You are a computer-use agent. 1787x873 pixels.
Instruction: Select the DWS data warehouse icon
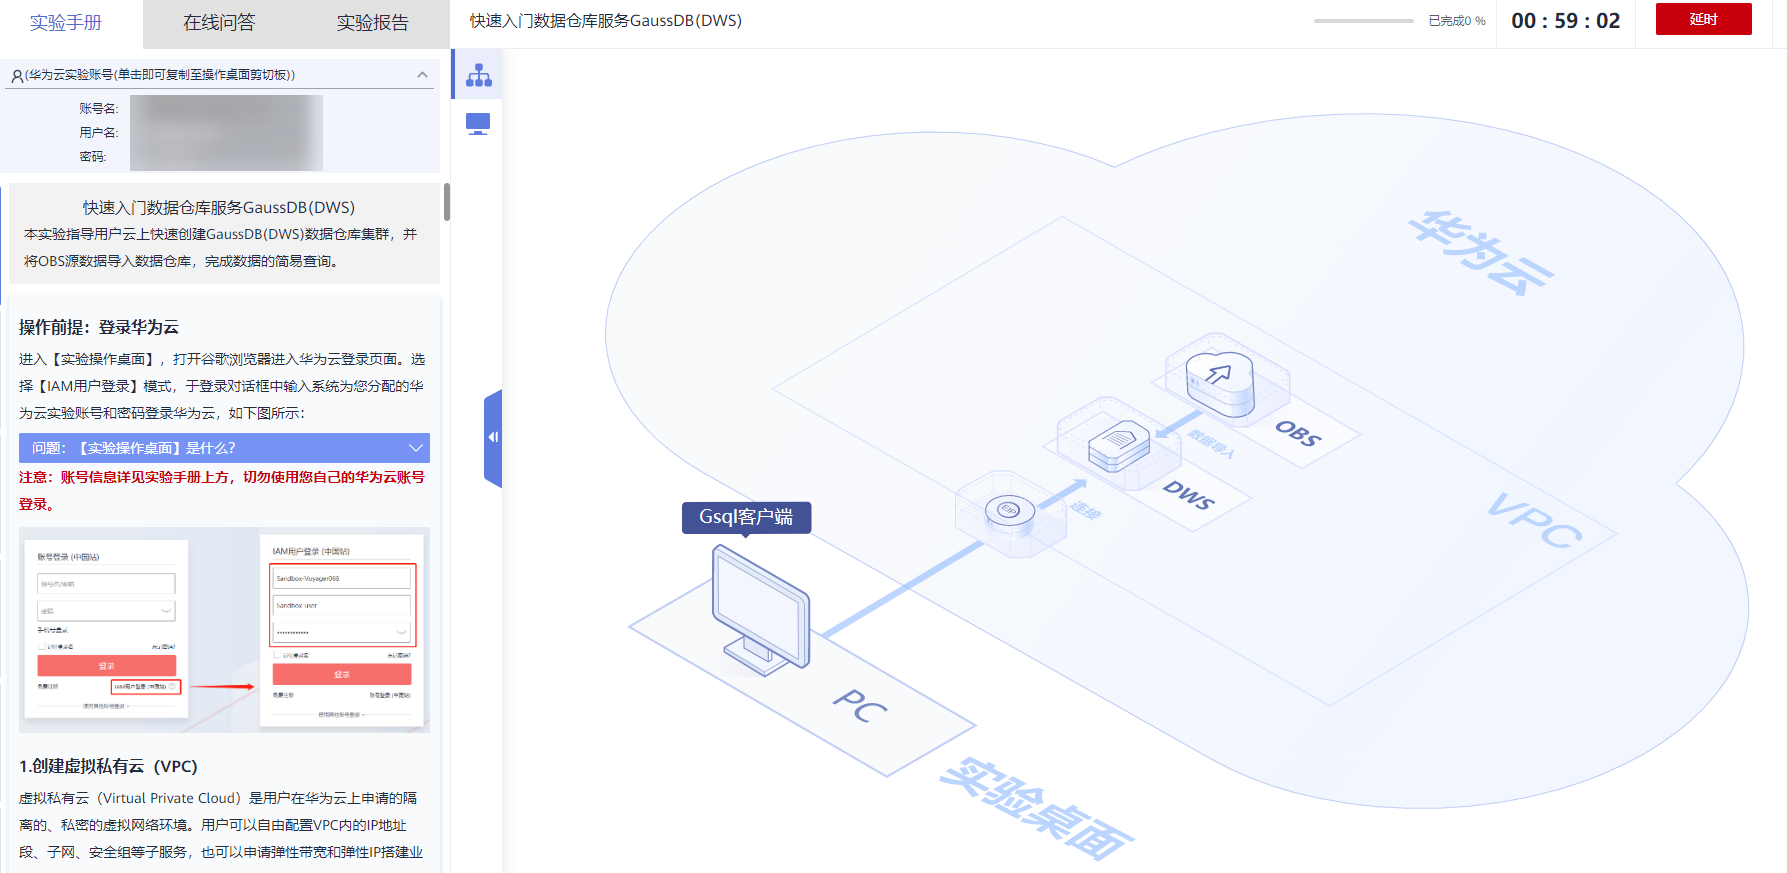tap(1120, 446)
